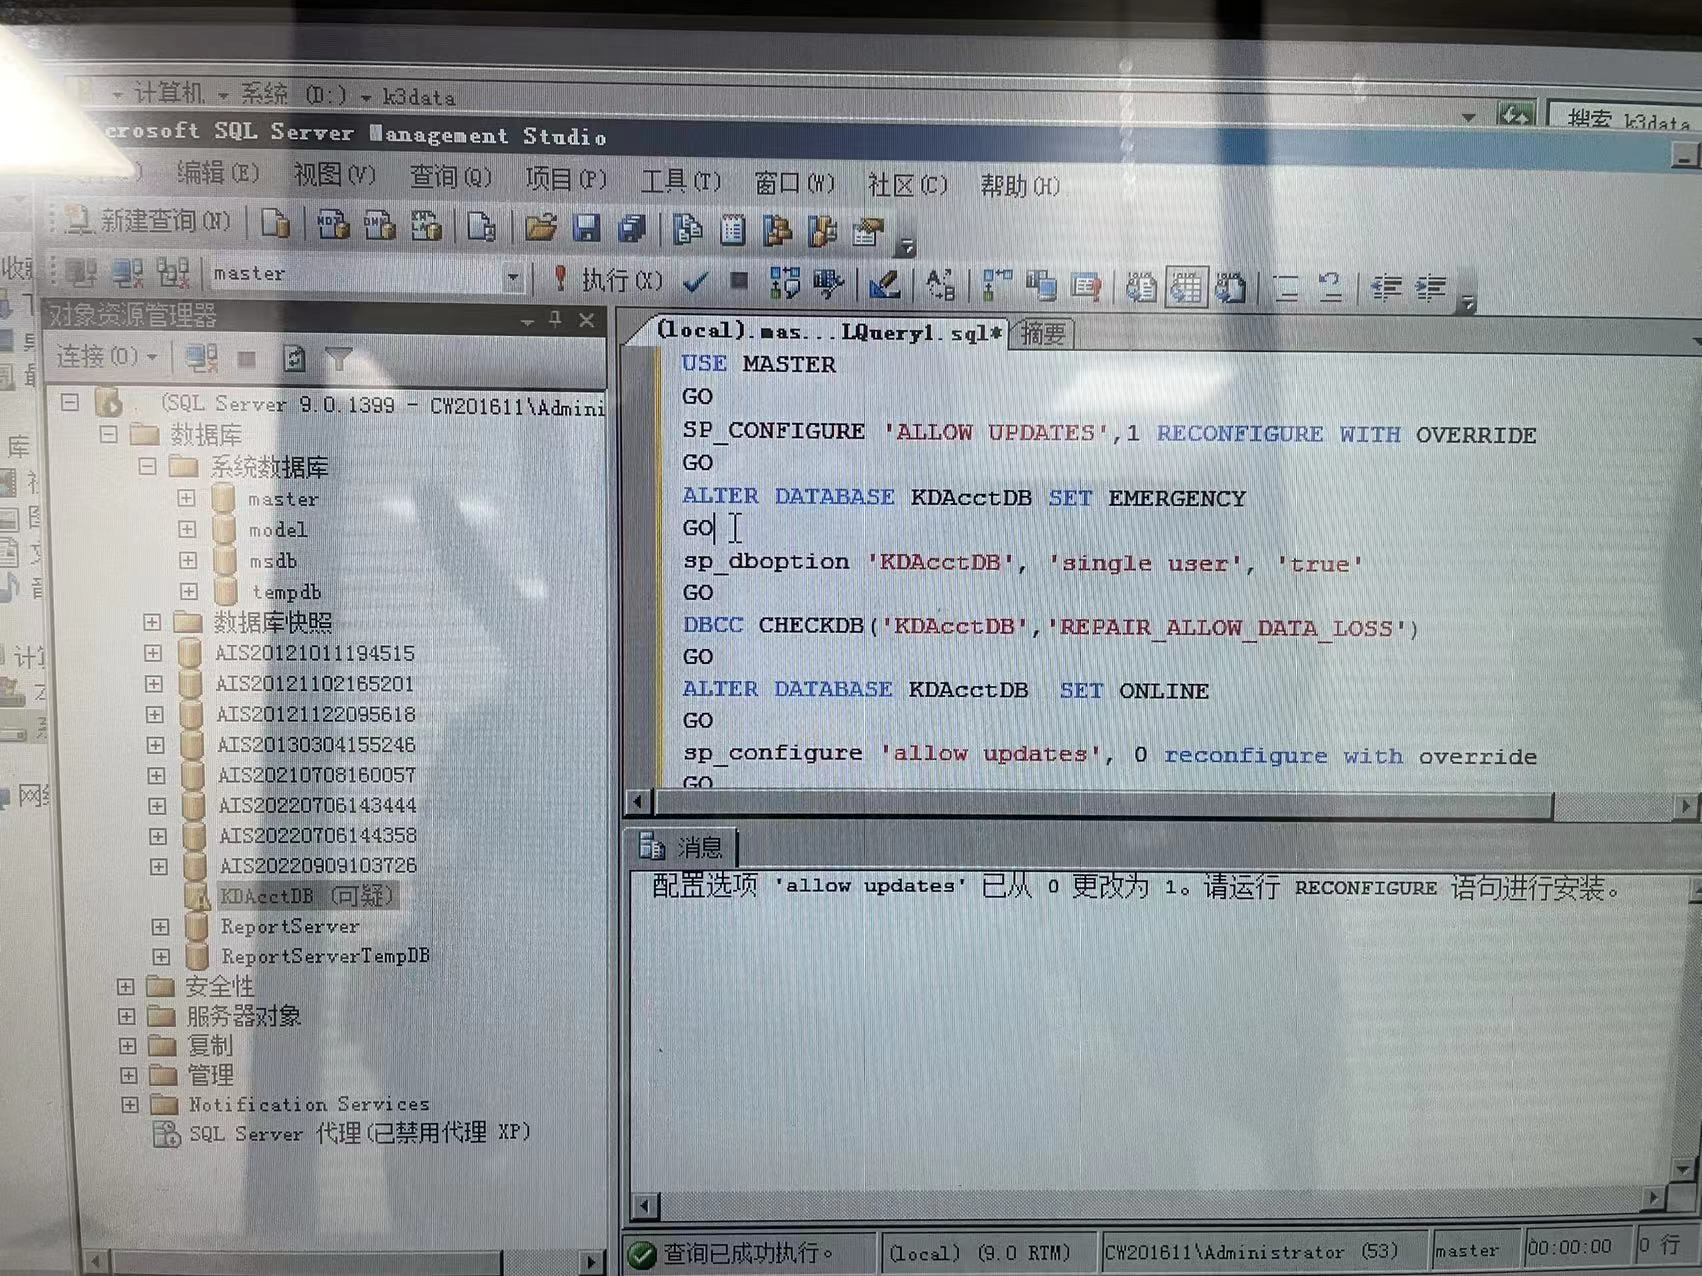Click the Results to Text icon
The width and height of the screenshot is (1702, 1276).
coord(1141,289)
